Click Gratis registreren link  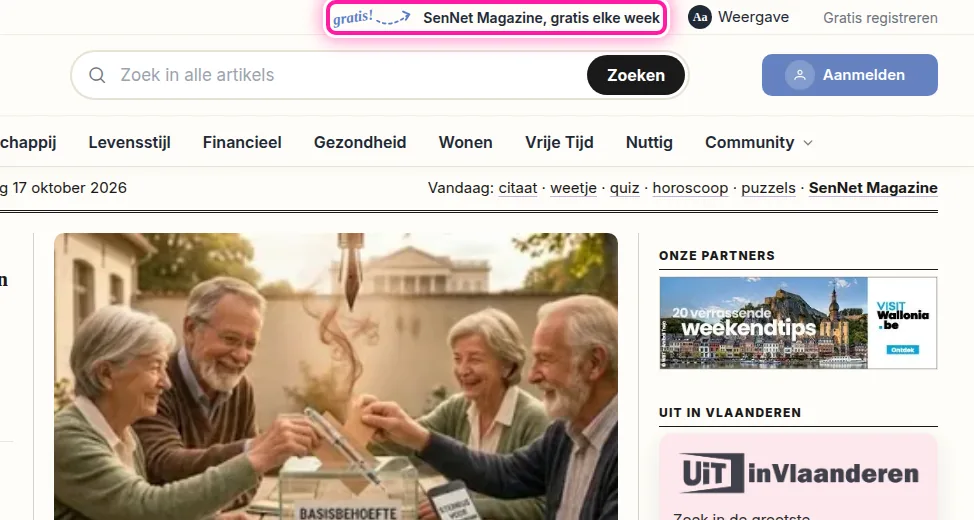[x=880, y=18]
